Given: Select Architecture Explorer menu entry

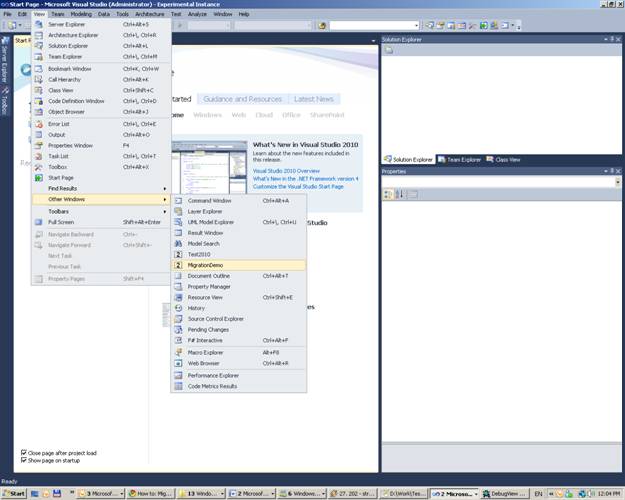Looking at the screenshot, I should coord(101,35).
